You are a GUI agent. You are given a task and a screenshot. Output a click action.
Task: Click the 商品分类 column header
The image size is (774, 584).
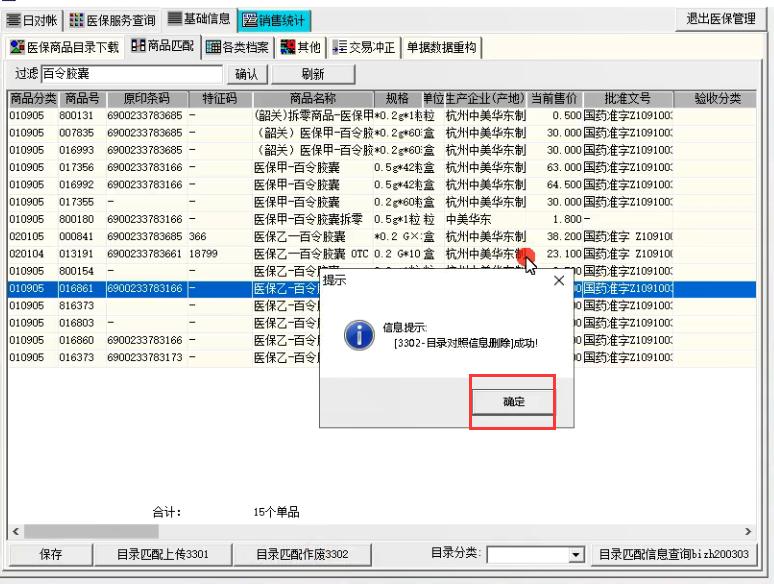[33, 99]
